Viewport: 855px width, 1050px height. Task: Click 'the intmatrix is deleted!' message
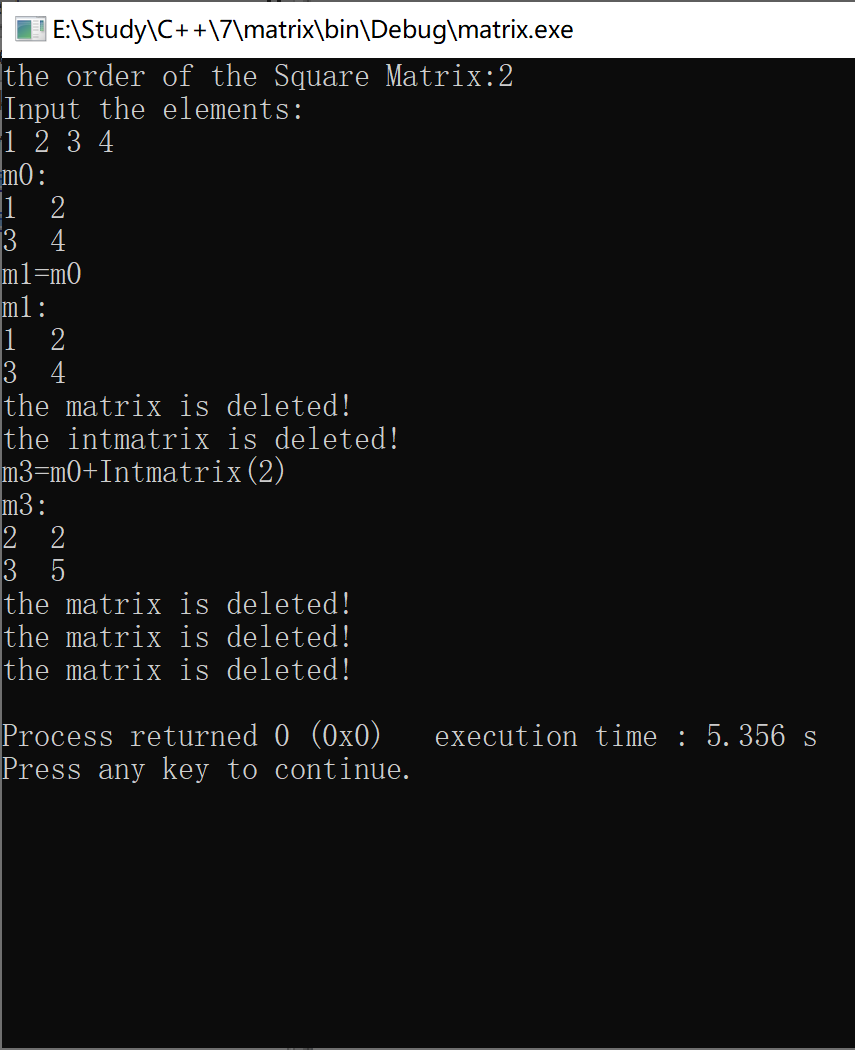tap(201, 439)
